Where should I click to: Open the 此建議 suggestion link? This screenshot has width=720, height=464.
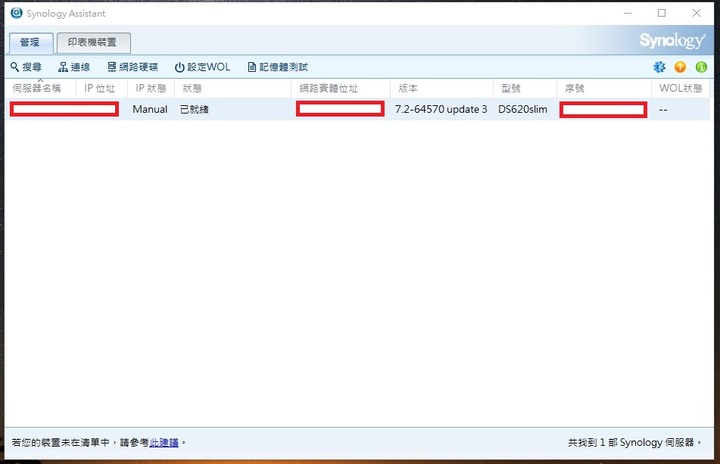pos(164,443)
